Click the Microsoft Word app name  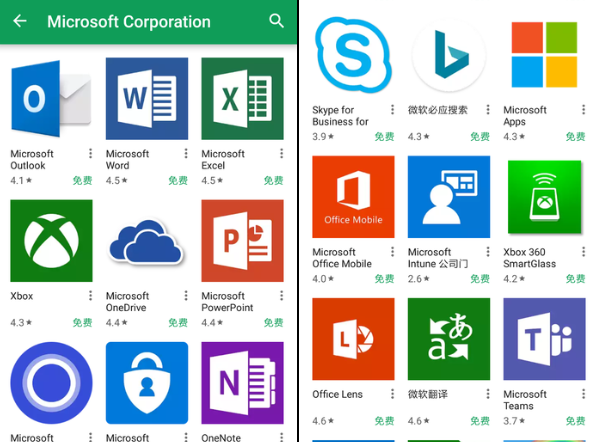[x=127, y=160]
